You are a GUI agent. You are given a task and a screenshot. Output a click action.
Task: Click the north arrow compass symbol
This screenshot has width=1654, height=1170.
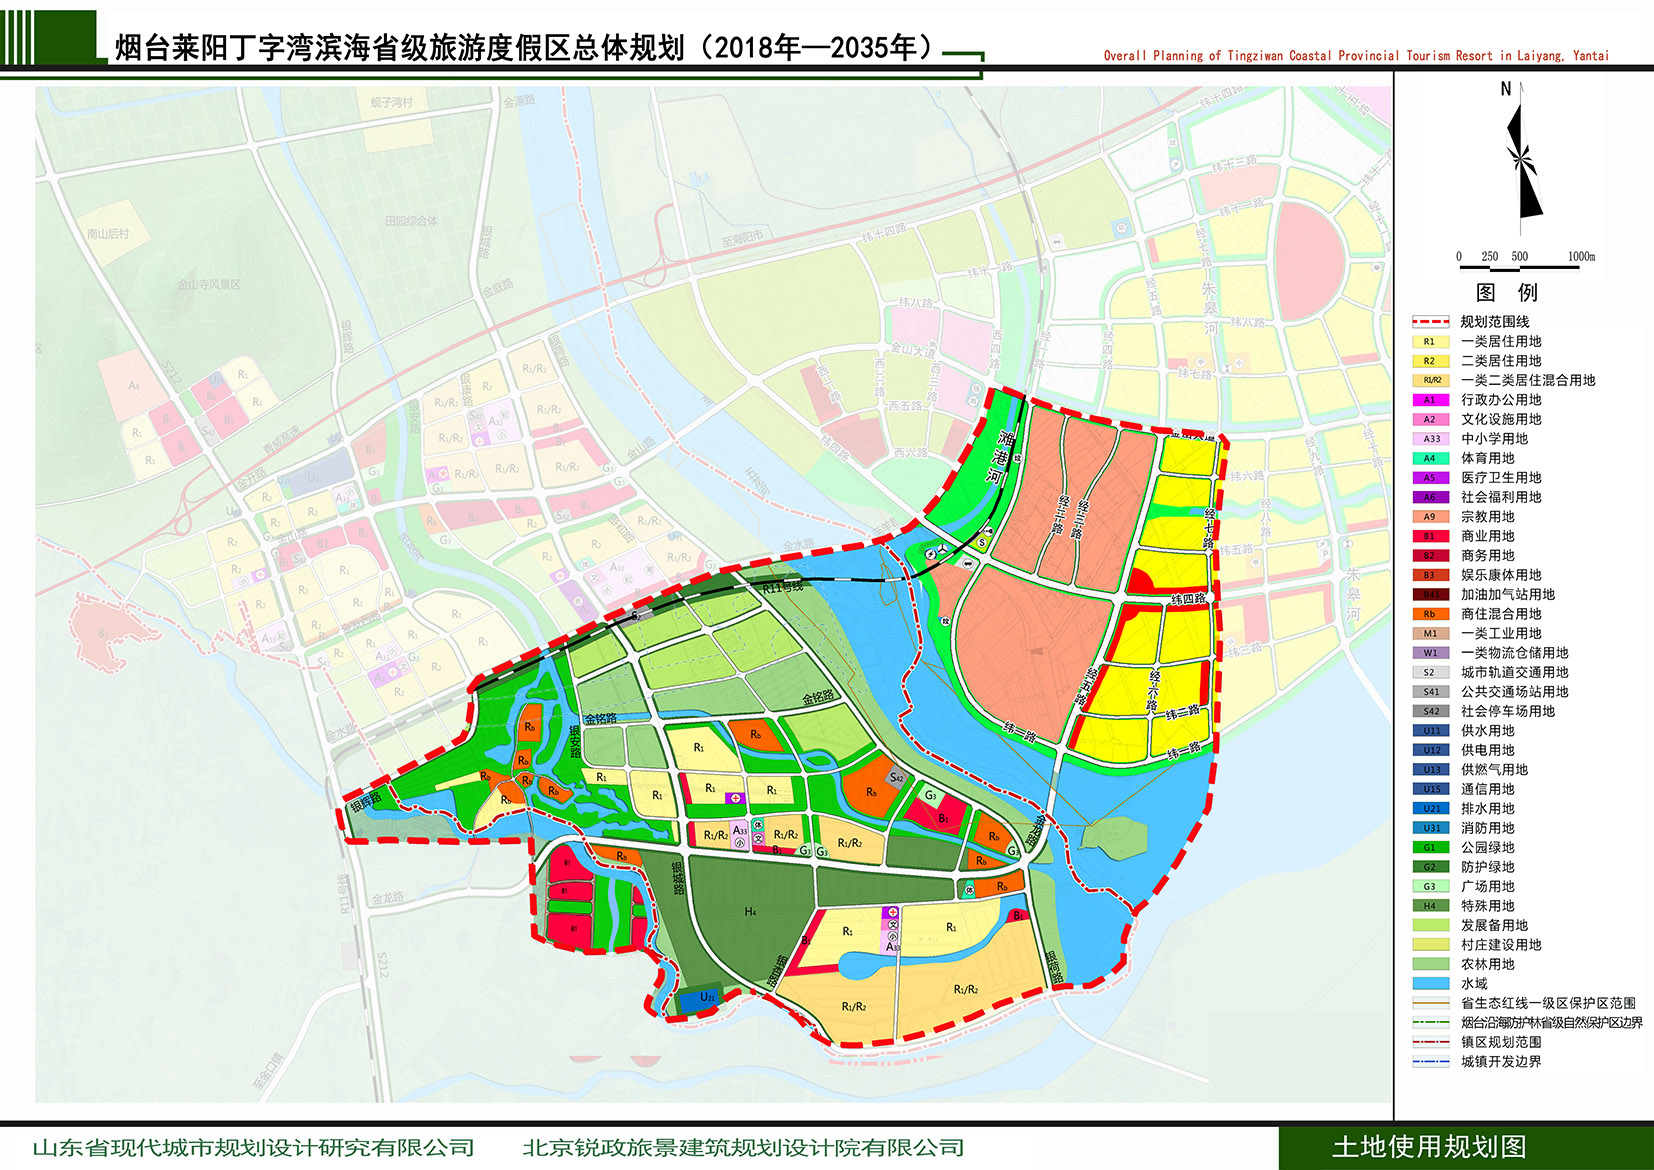pos(1522,158)
